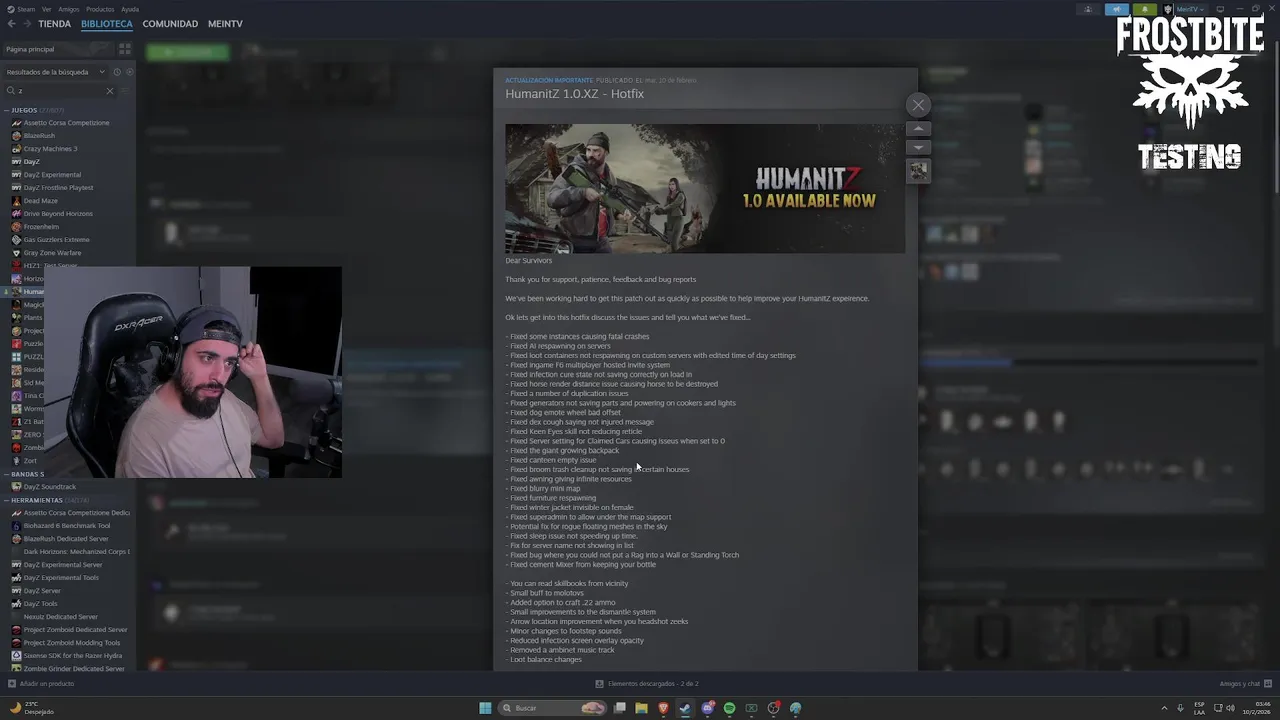Viewport: 1280px width, 720px height.
Task: Select BlazeRush Dedicated Server
Action: tap(66, 539)
